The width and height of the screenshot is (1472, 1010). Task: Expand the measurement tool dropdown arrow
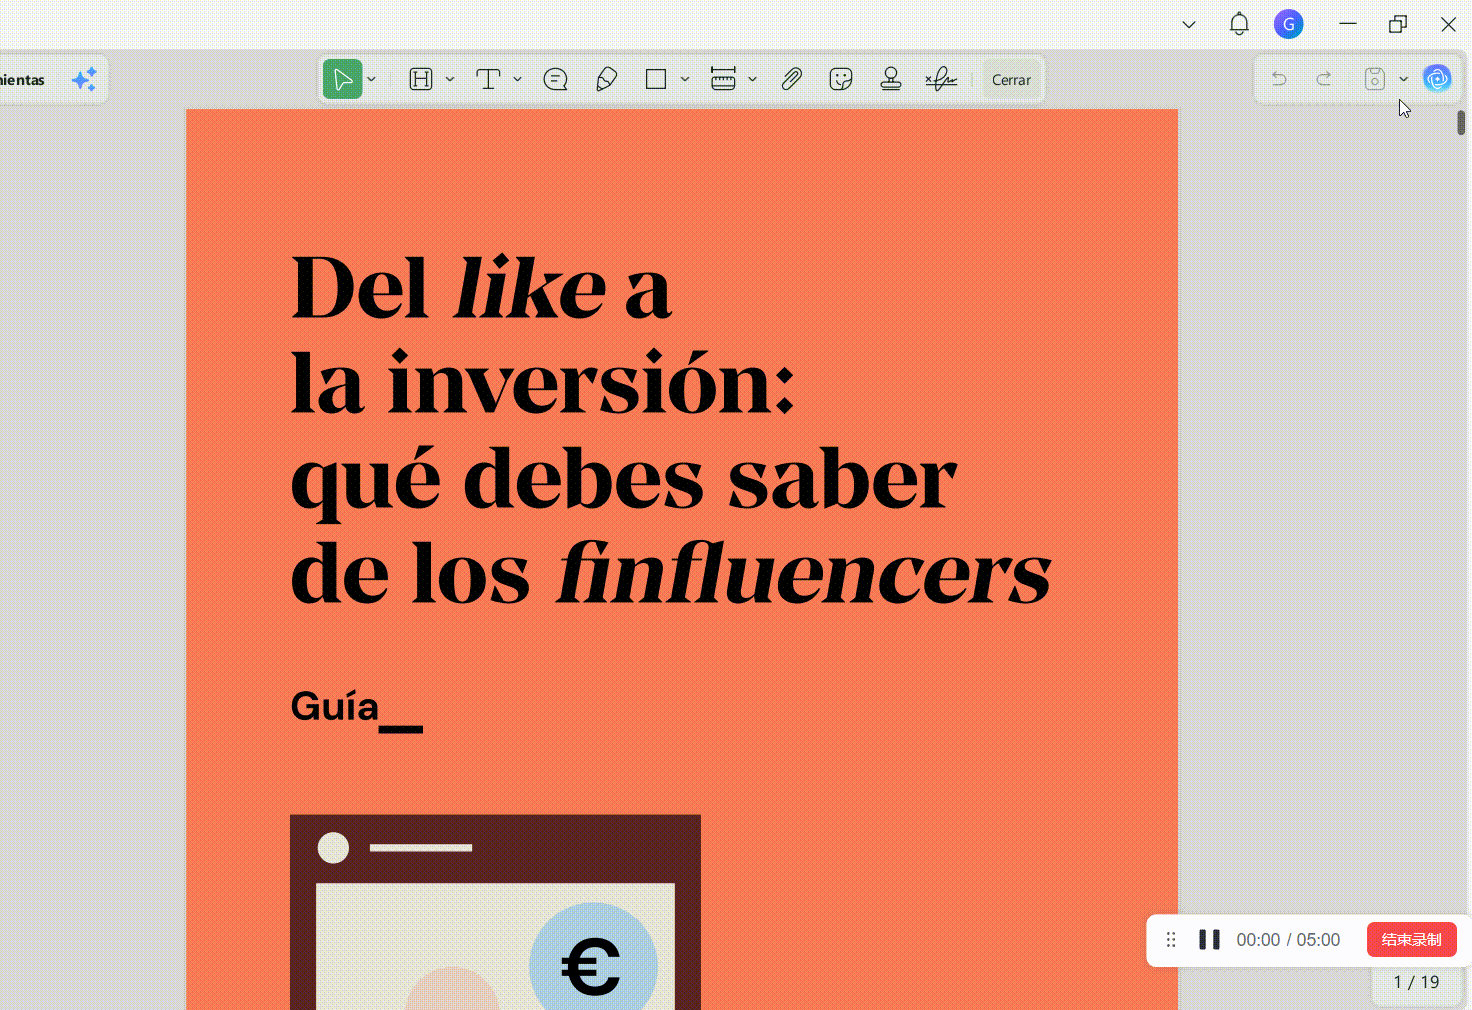(752, 79)
